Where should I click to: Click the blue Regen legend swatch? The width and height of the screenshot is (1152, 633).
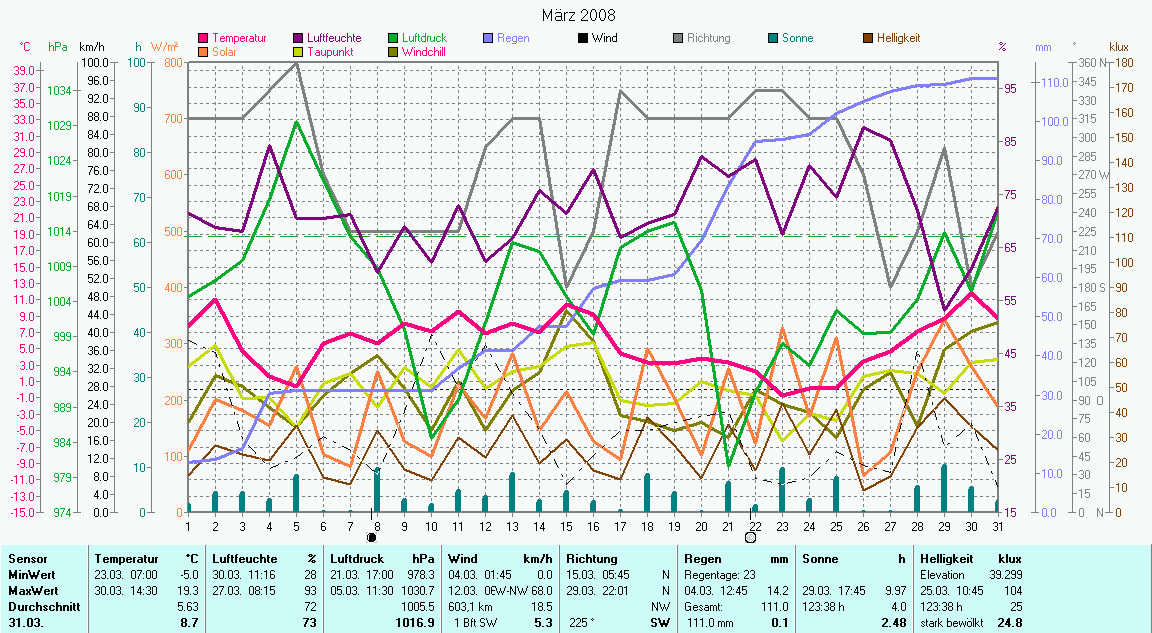coord(488,38)
